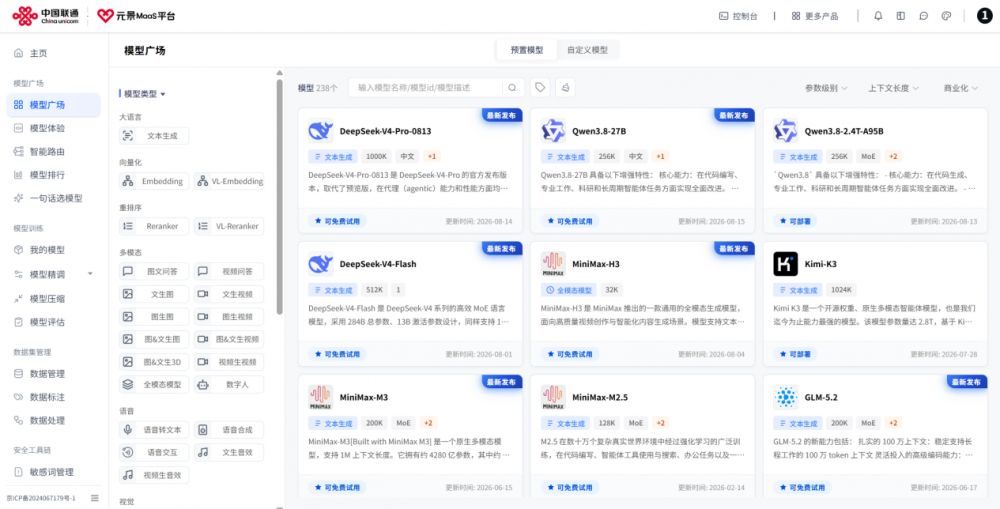Viewport: 1000px width, 509px height.
Task: Click the 元景MaaS平台 logo
Action: [x=136, y=16]
